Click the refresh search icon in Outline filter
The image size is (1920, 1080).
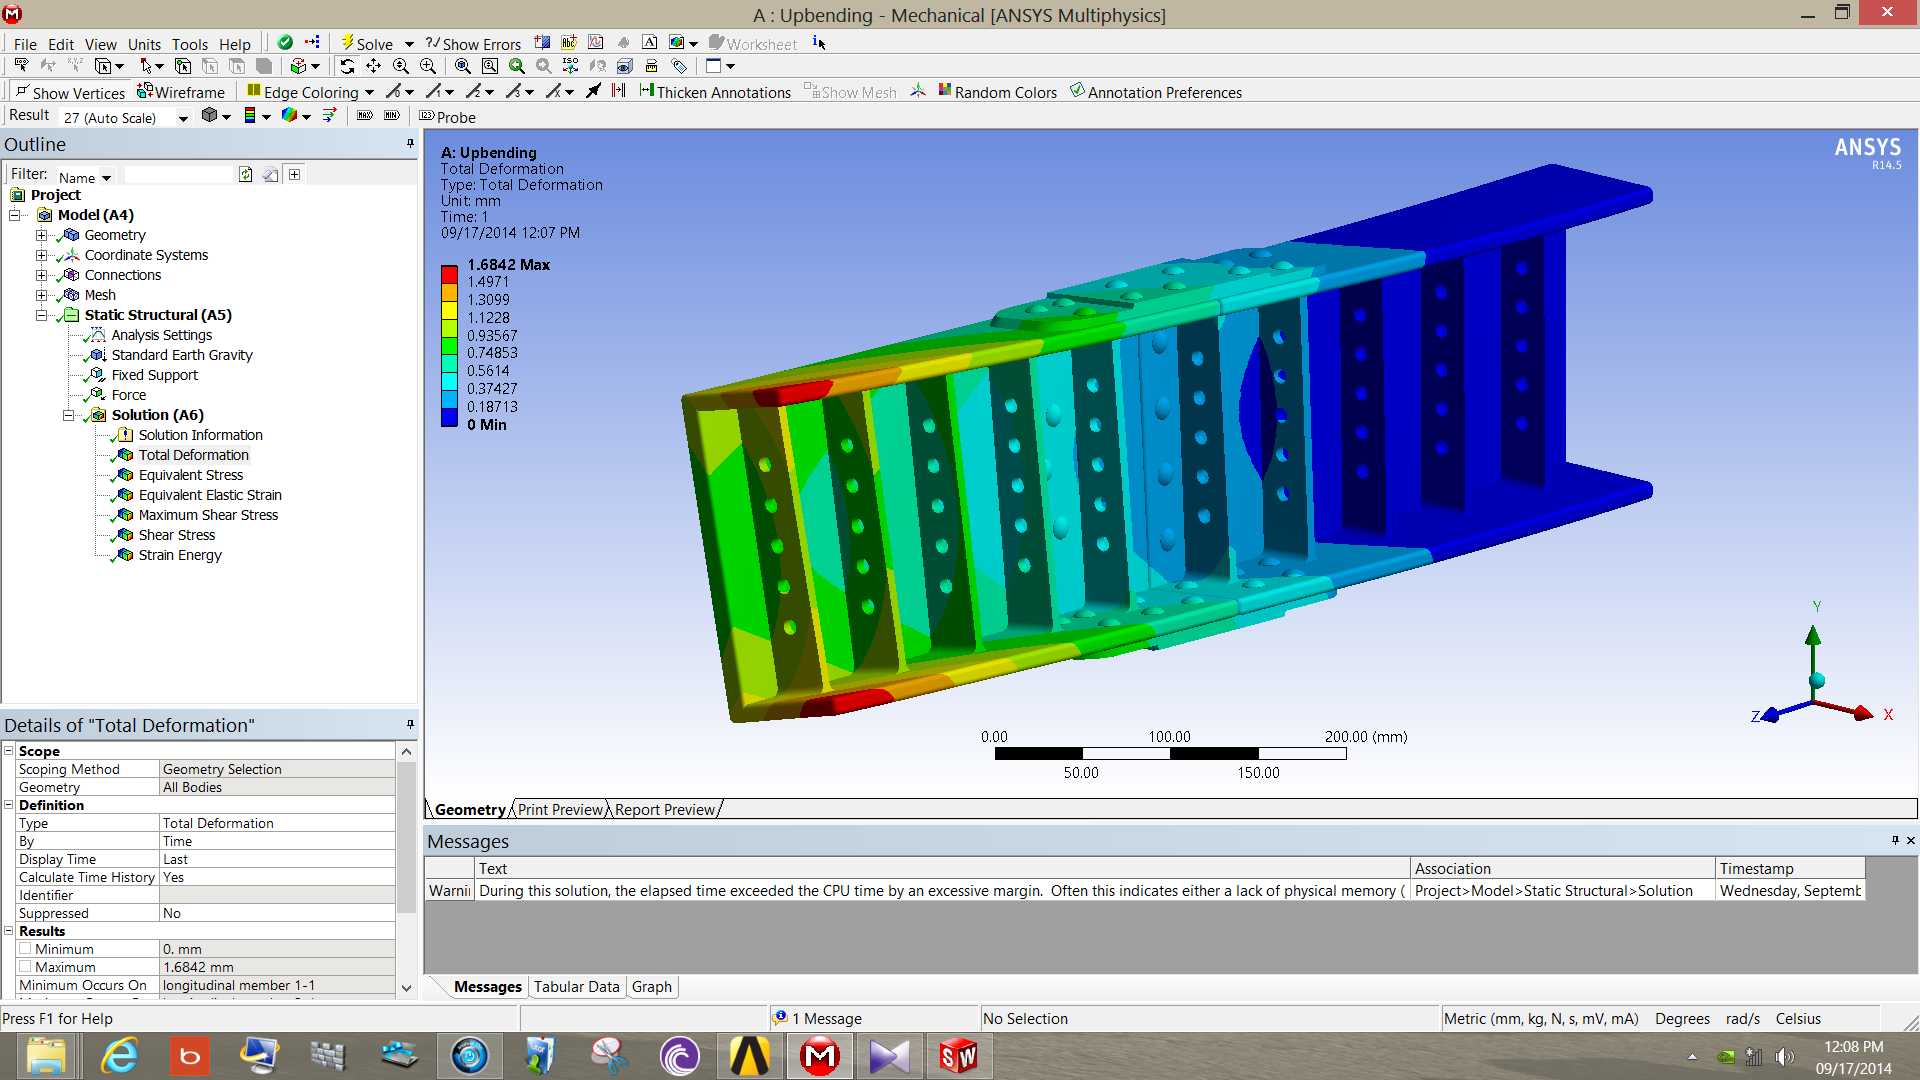245,174
